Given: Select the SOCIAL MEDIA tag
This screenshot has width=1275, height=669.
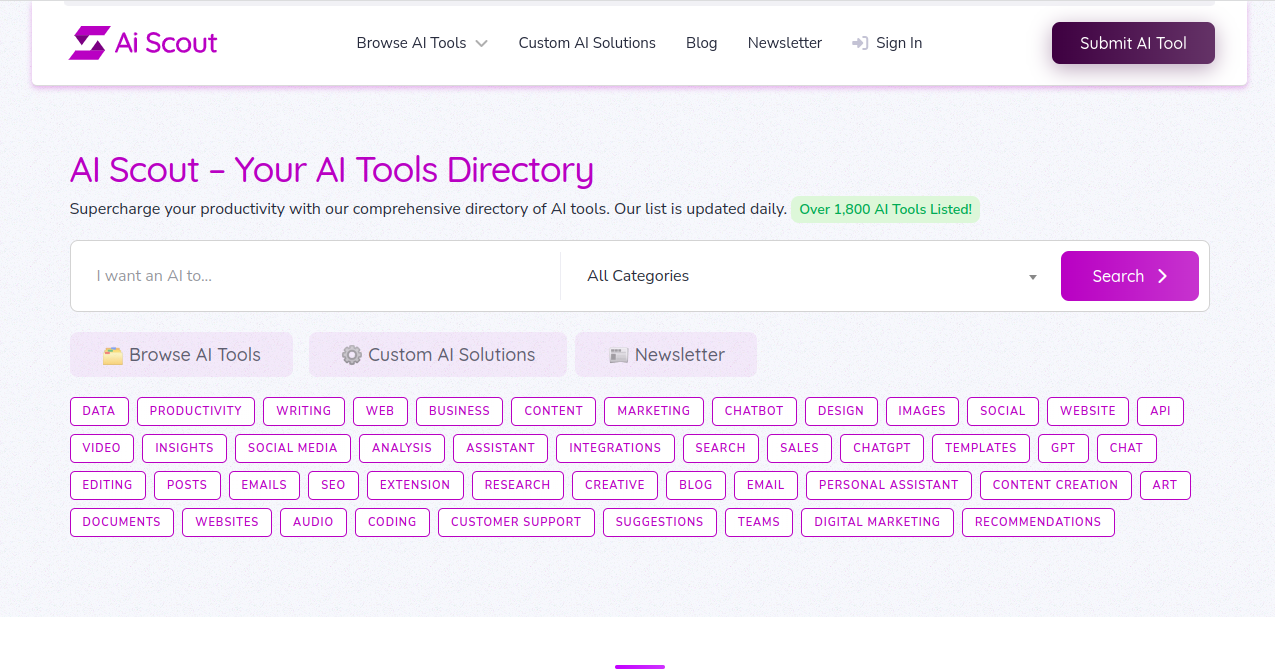Looking at the screenshot, I should point(293,448).
